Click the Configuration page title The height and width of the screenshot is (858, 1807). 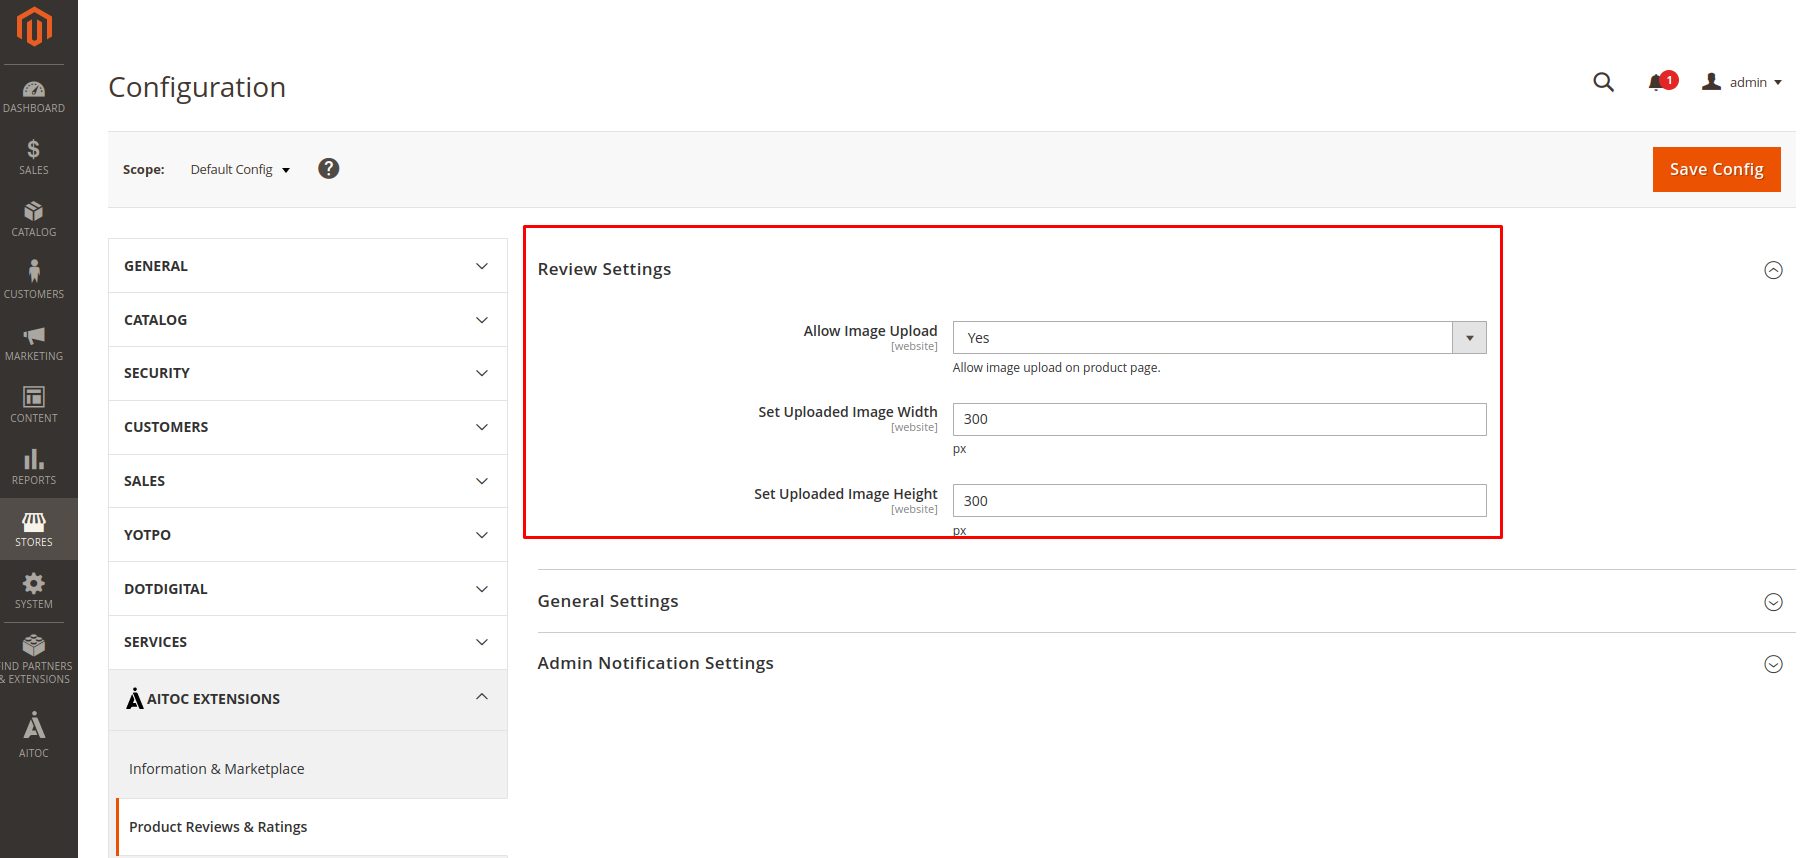[x=197, y=87]
